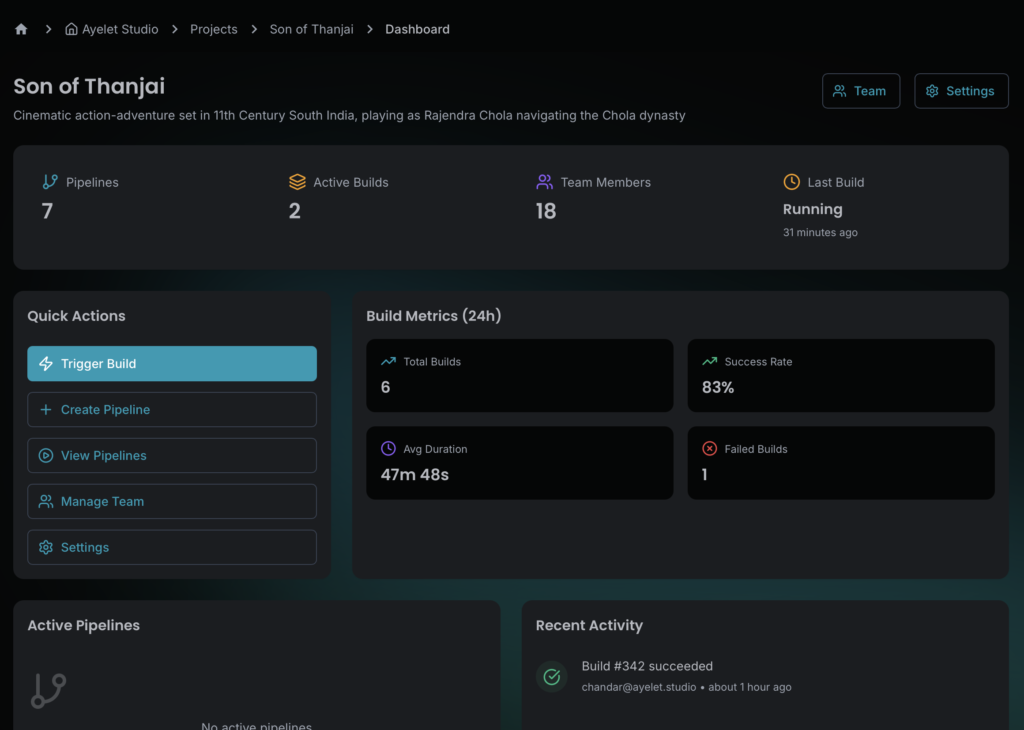Click the home icon in breadcrumb
This screenshot has width=1024, height=730.
coord(21,29)
